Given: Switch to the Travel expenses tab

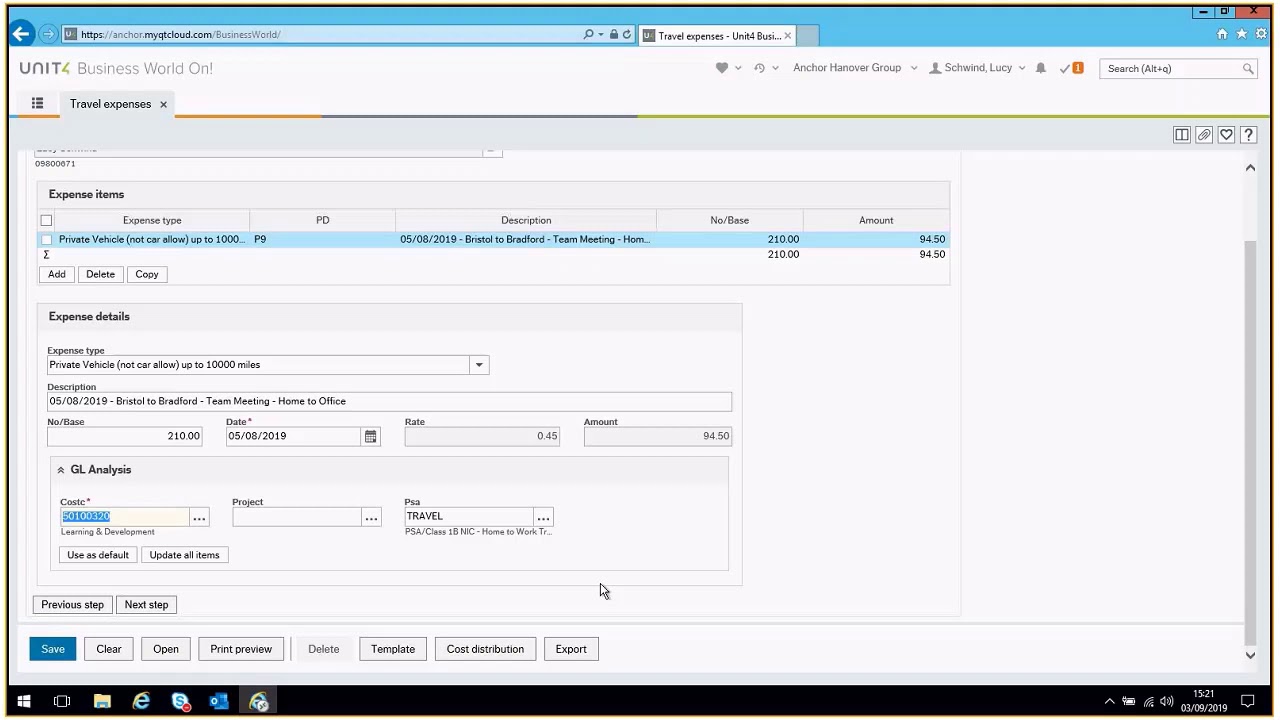Looking at the screenshot, I should 110,104.
